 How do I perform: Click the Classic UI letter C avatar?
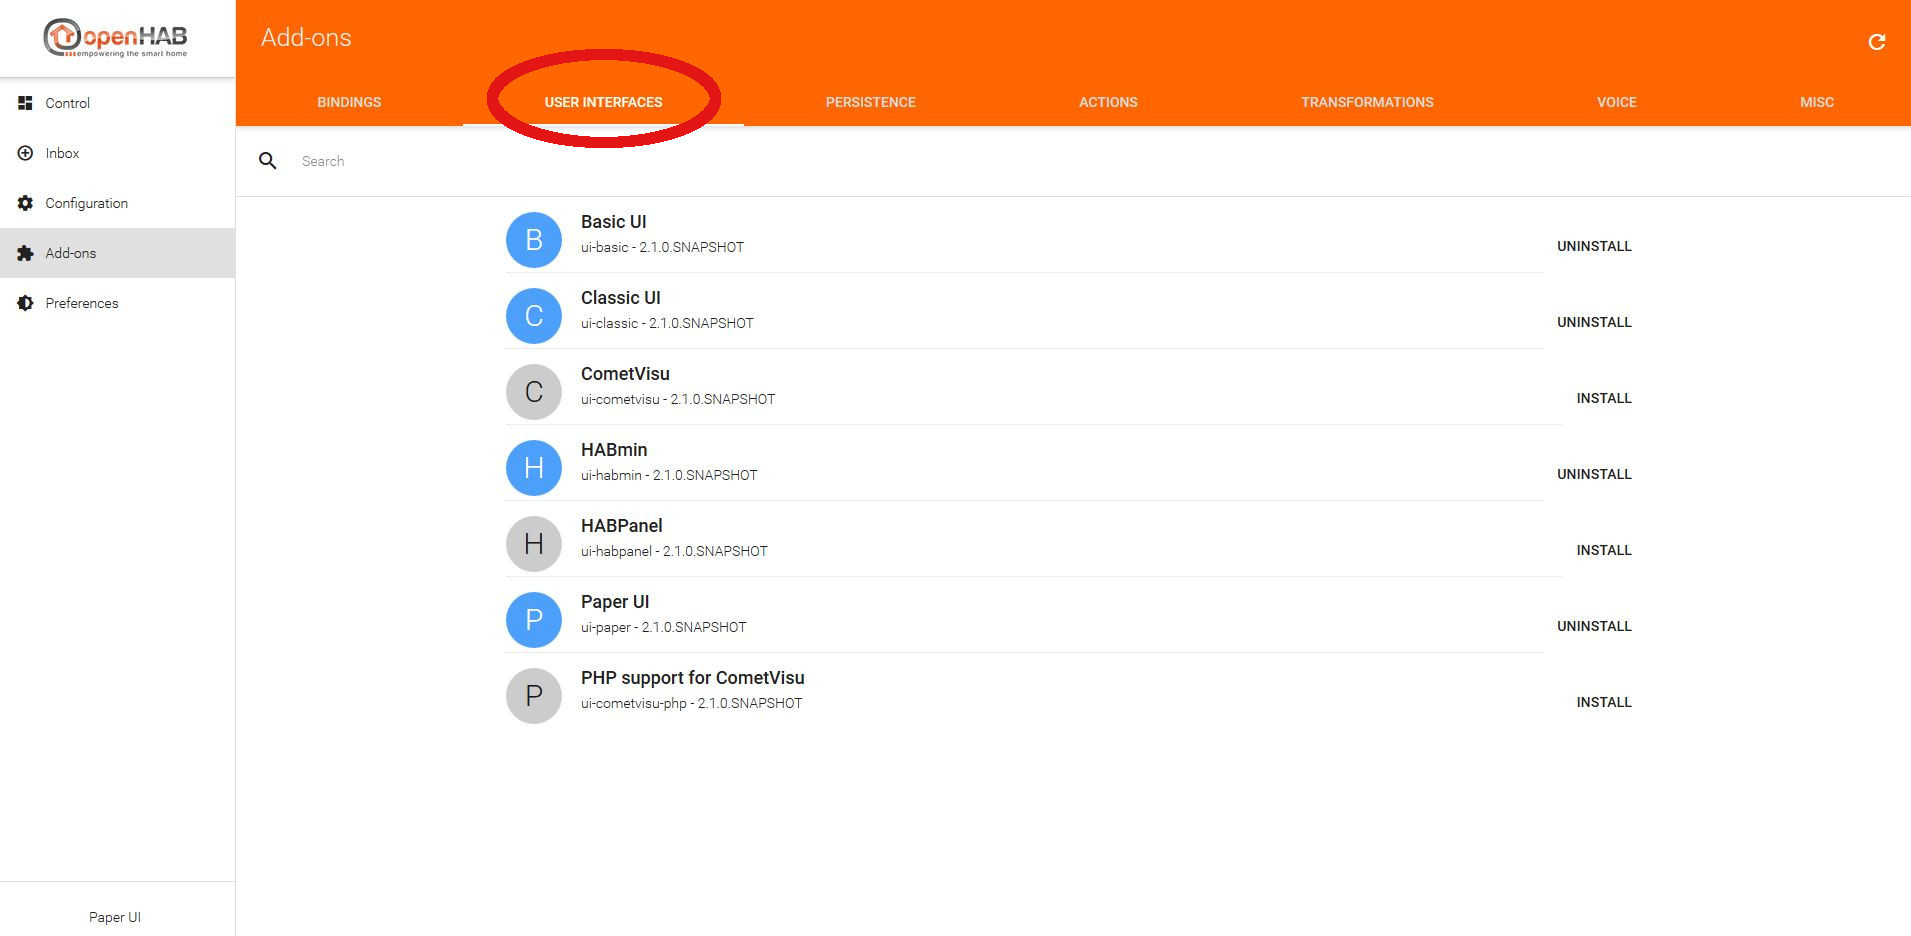(534, 316)
